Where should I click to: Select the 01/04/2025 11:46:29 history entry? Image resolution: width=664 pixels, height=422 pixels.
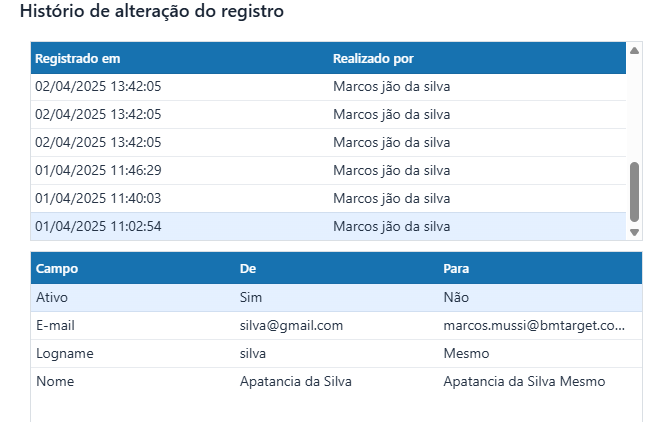click(98, 170)
